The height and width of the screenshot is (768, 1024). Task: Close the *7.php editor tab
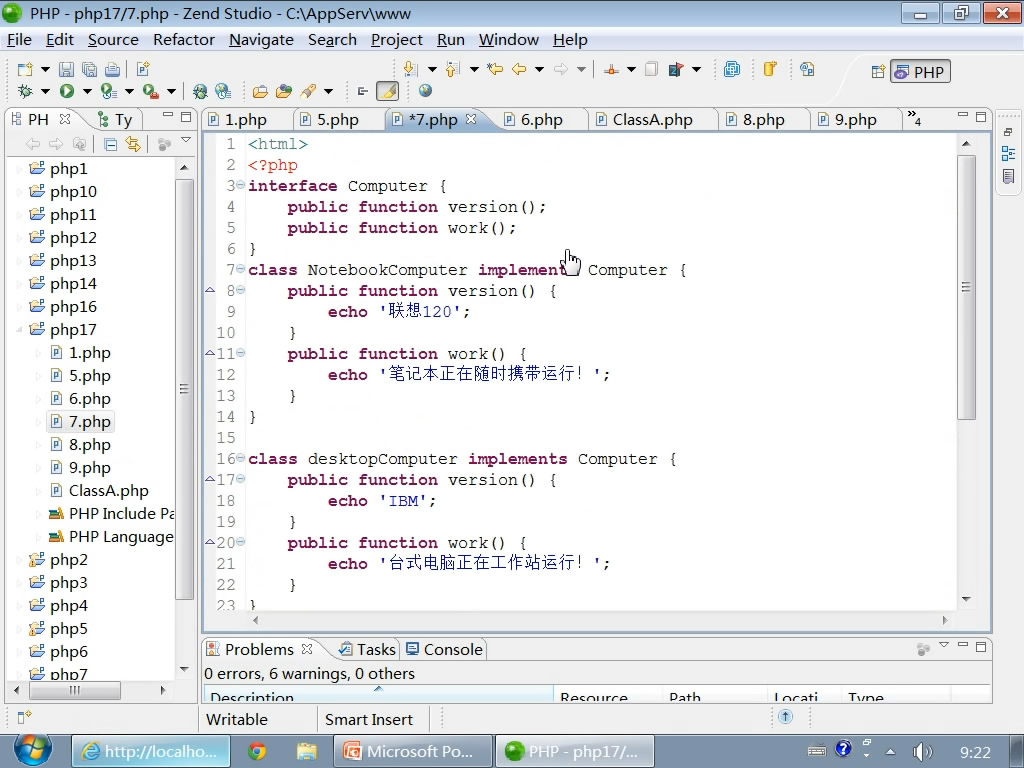pos(471,119)
